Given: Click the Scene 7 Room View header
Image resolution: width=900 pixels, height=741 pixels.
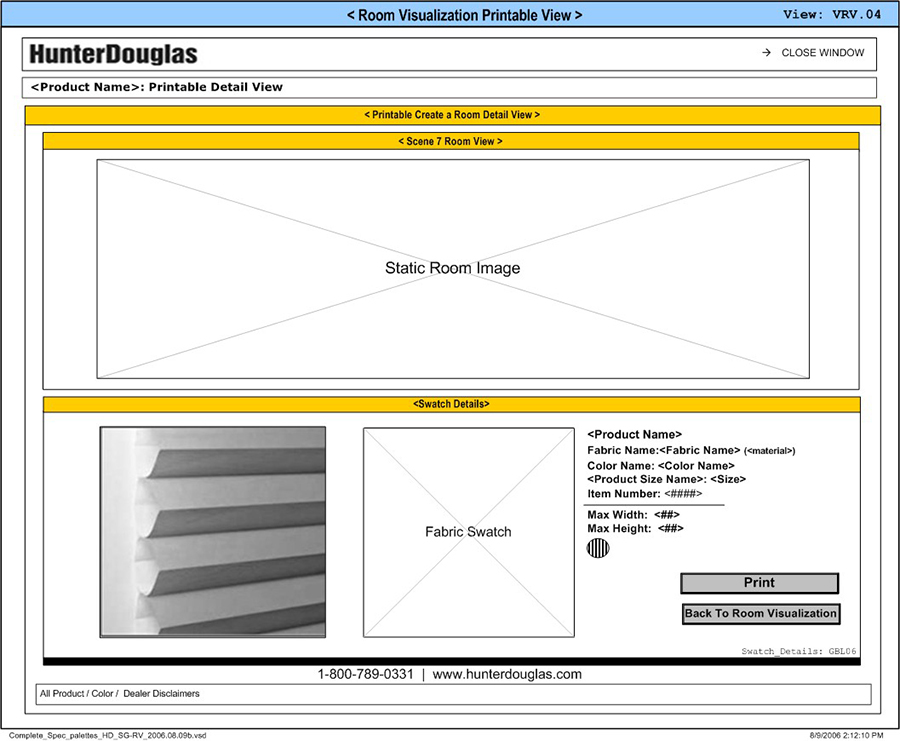Looking at the screenshot, I should 451,141.
